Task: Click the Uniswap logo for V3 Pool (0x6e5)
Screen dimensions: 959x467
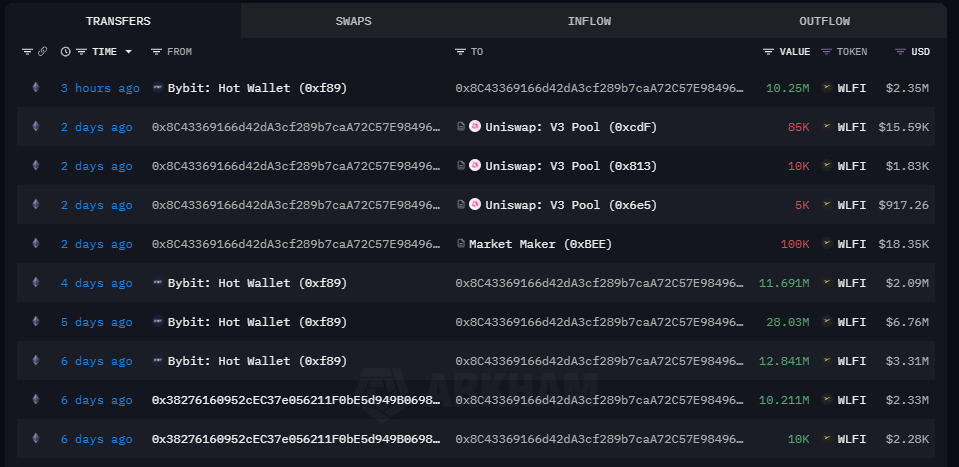Action: (475, 205)
